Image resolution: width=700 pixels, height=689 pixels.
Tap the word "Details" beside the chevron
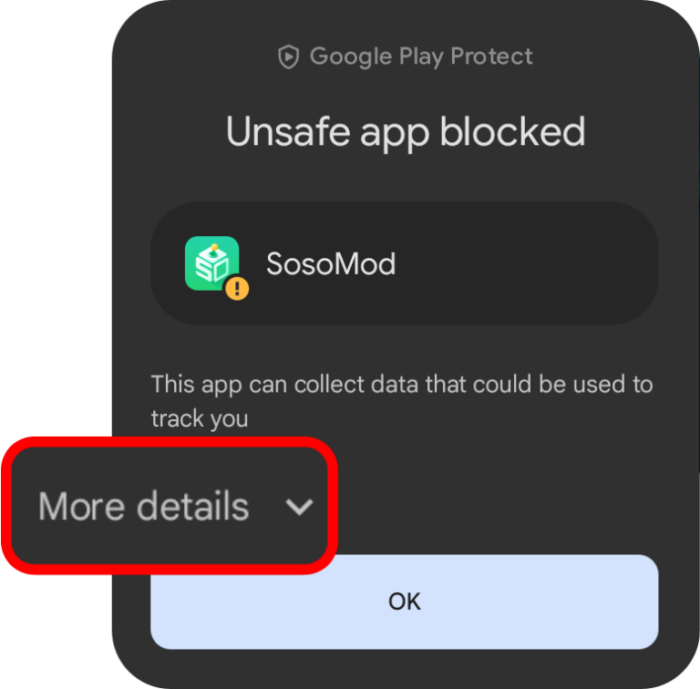point(193,507)
